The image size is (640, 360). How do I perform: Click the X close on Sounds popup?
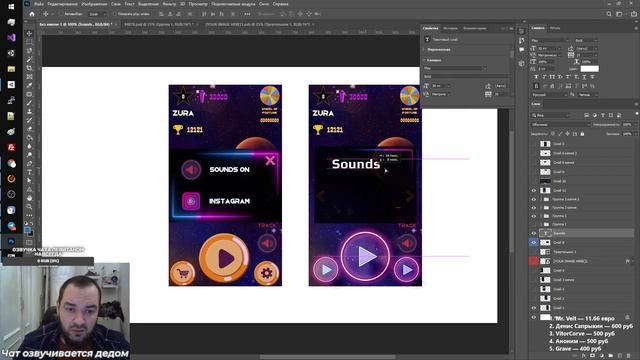click(x=270, y=160)
